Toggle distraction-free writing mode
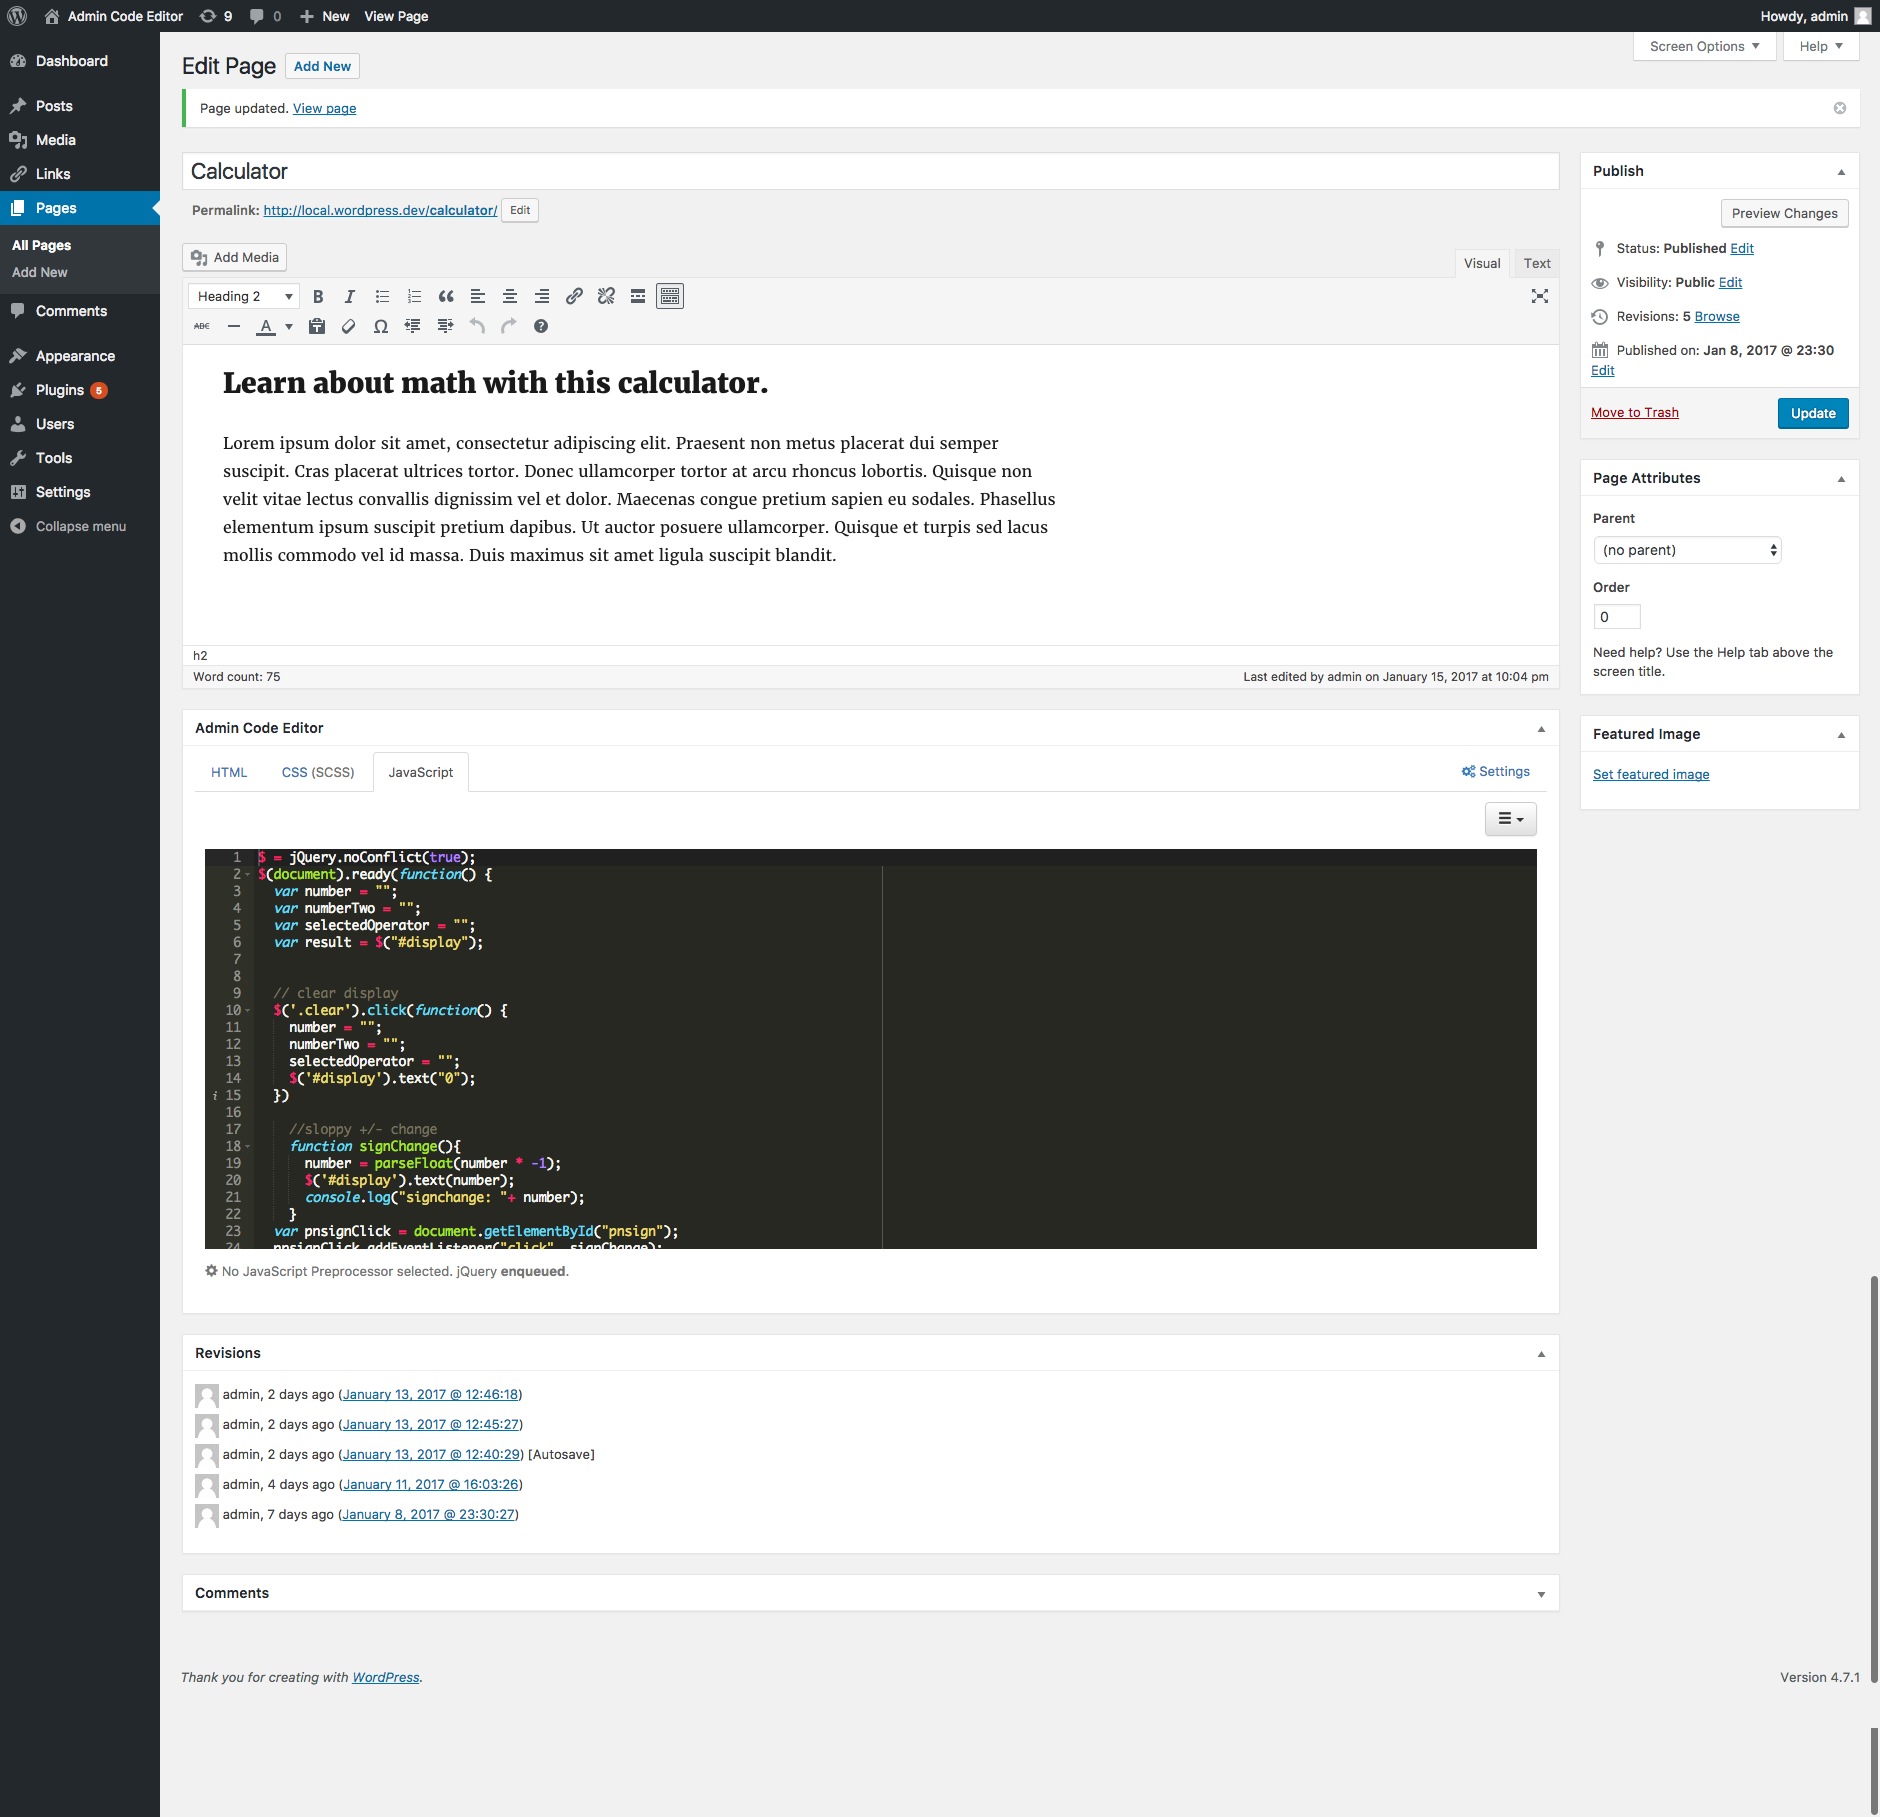Image resolution: width=1880 pixels, height=1817 pixels. [x=1540, y=296]
